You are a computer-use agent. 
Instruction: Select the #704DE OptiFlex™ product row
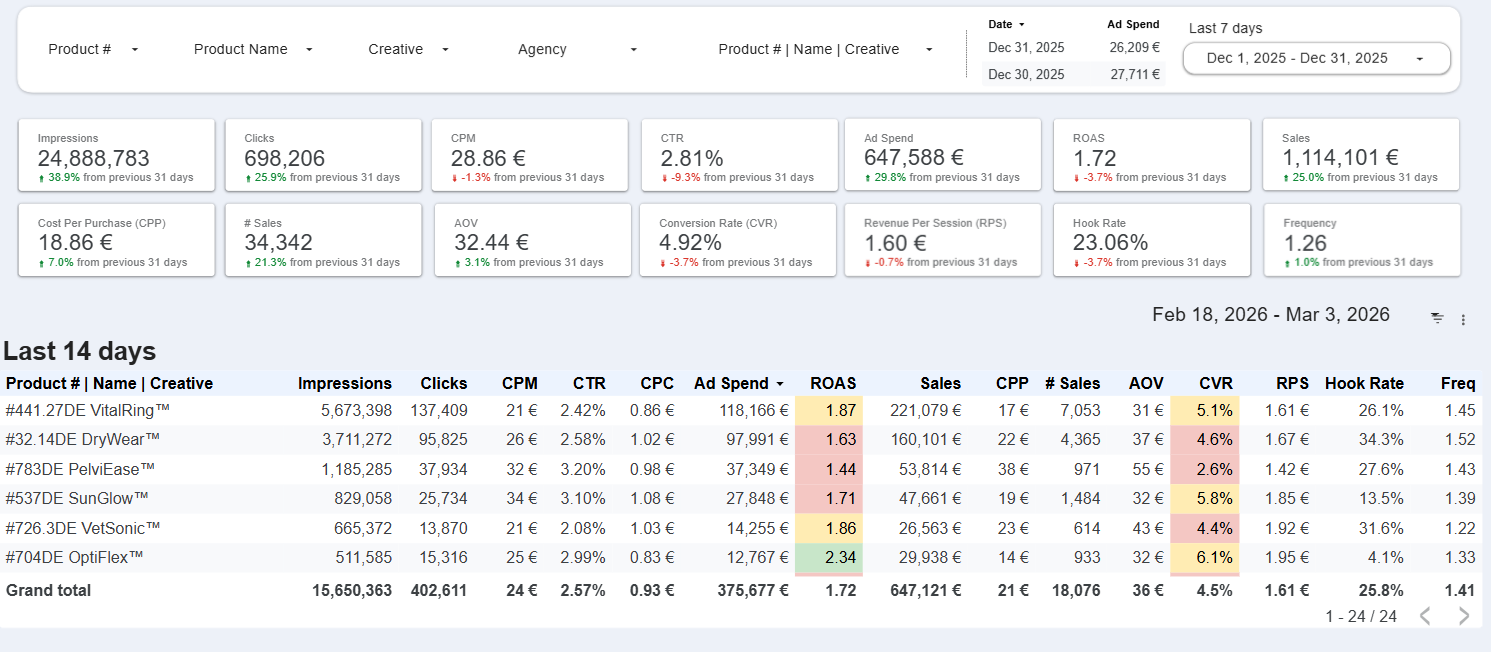(75, 557)
